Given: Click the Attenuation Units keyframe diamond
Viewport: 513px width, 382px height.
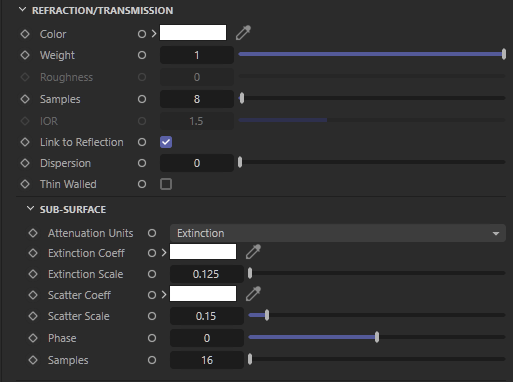Looking at the screenshot, I should [x=33, y=233].
